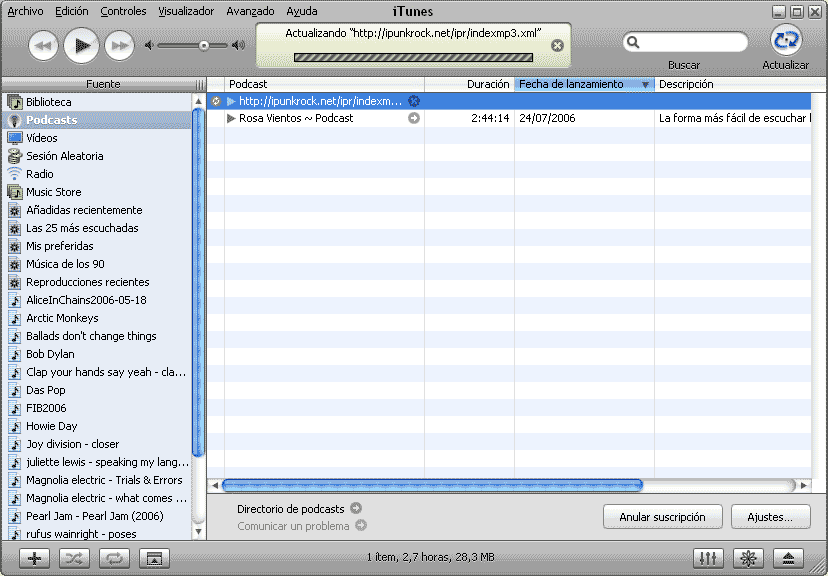The height and width of the screenshot is (576, 828).
Task: Select the Podcasts source
Action: point(98,120)
